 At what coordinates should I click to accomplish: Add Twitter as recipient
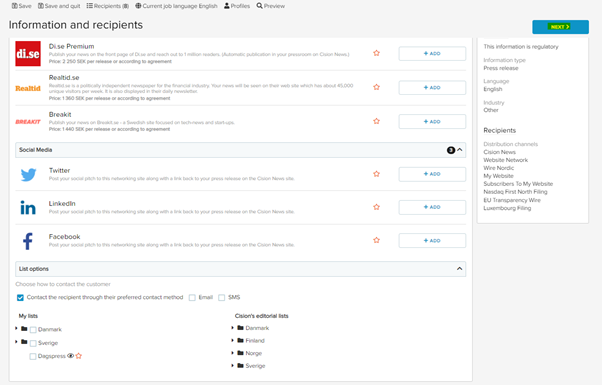pos(432,174)
